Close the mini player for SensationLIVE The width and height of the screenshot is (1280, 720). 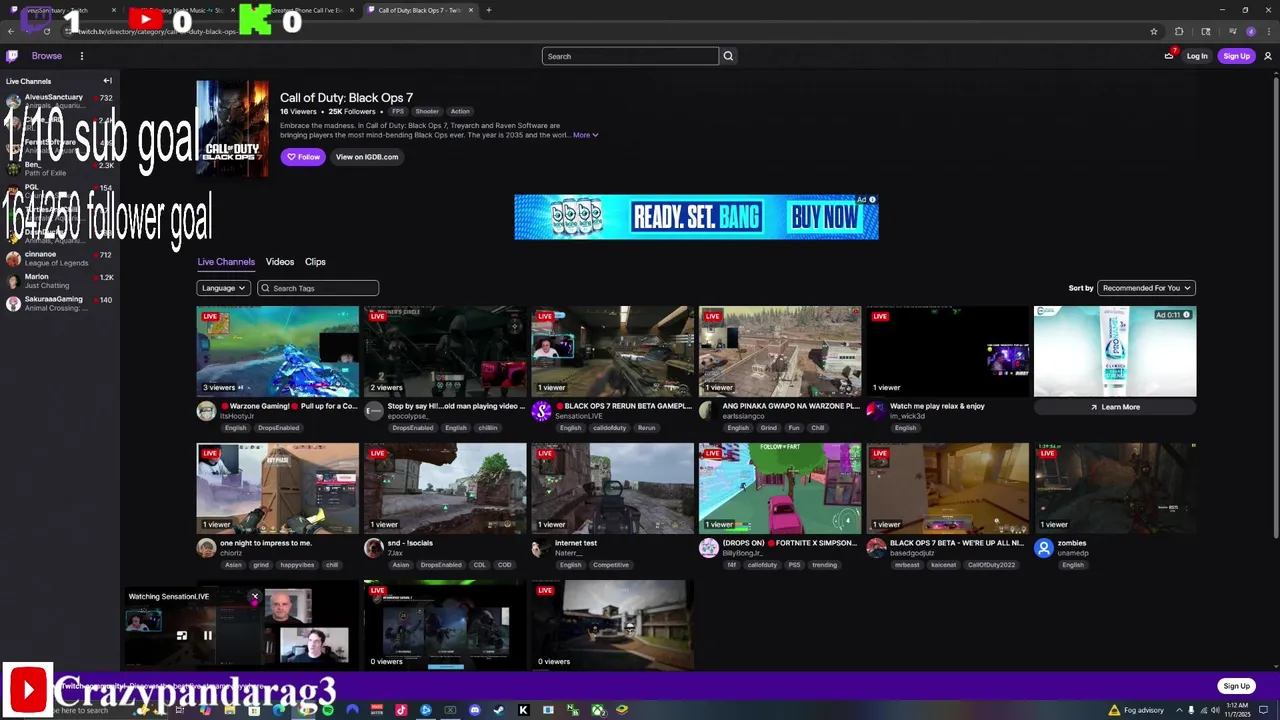255,597
